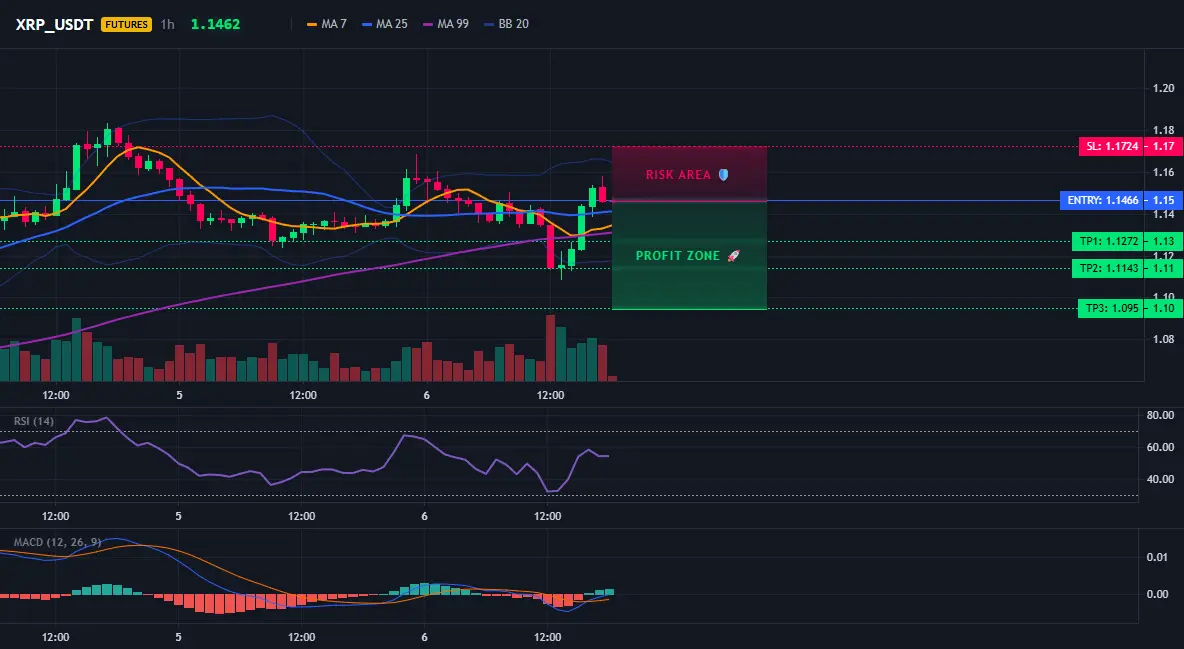Click the 1.16 price axis label
Viewport: 1184px width, 649px height.
pyautogui.click(x=1164, y=172)
